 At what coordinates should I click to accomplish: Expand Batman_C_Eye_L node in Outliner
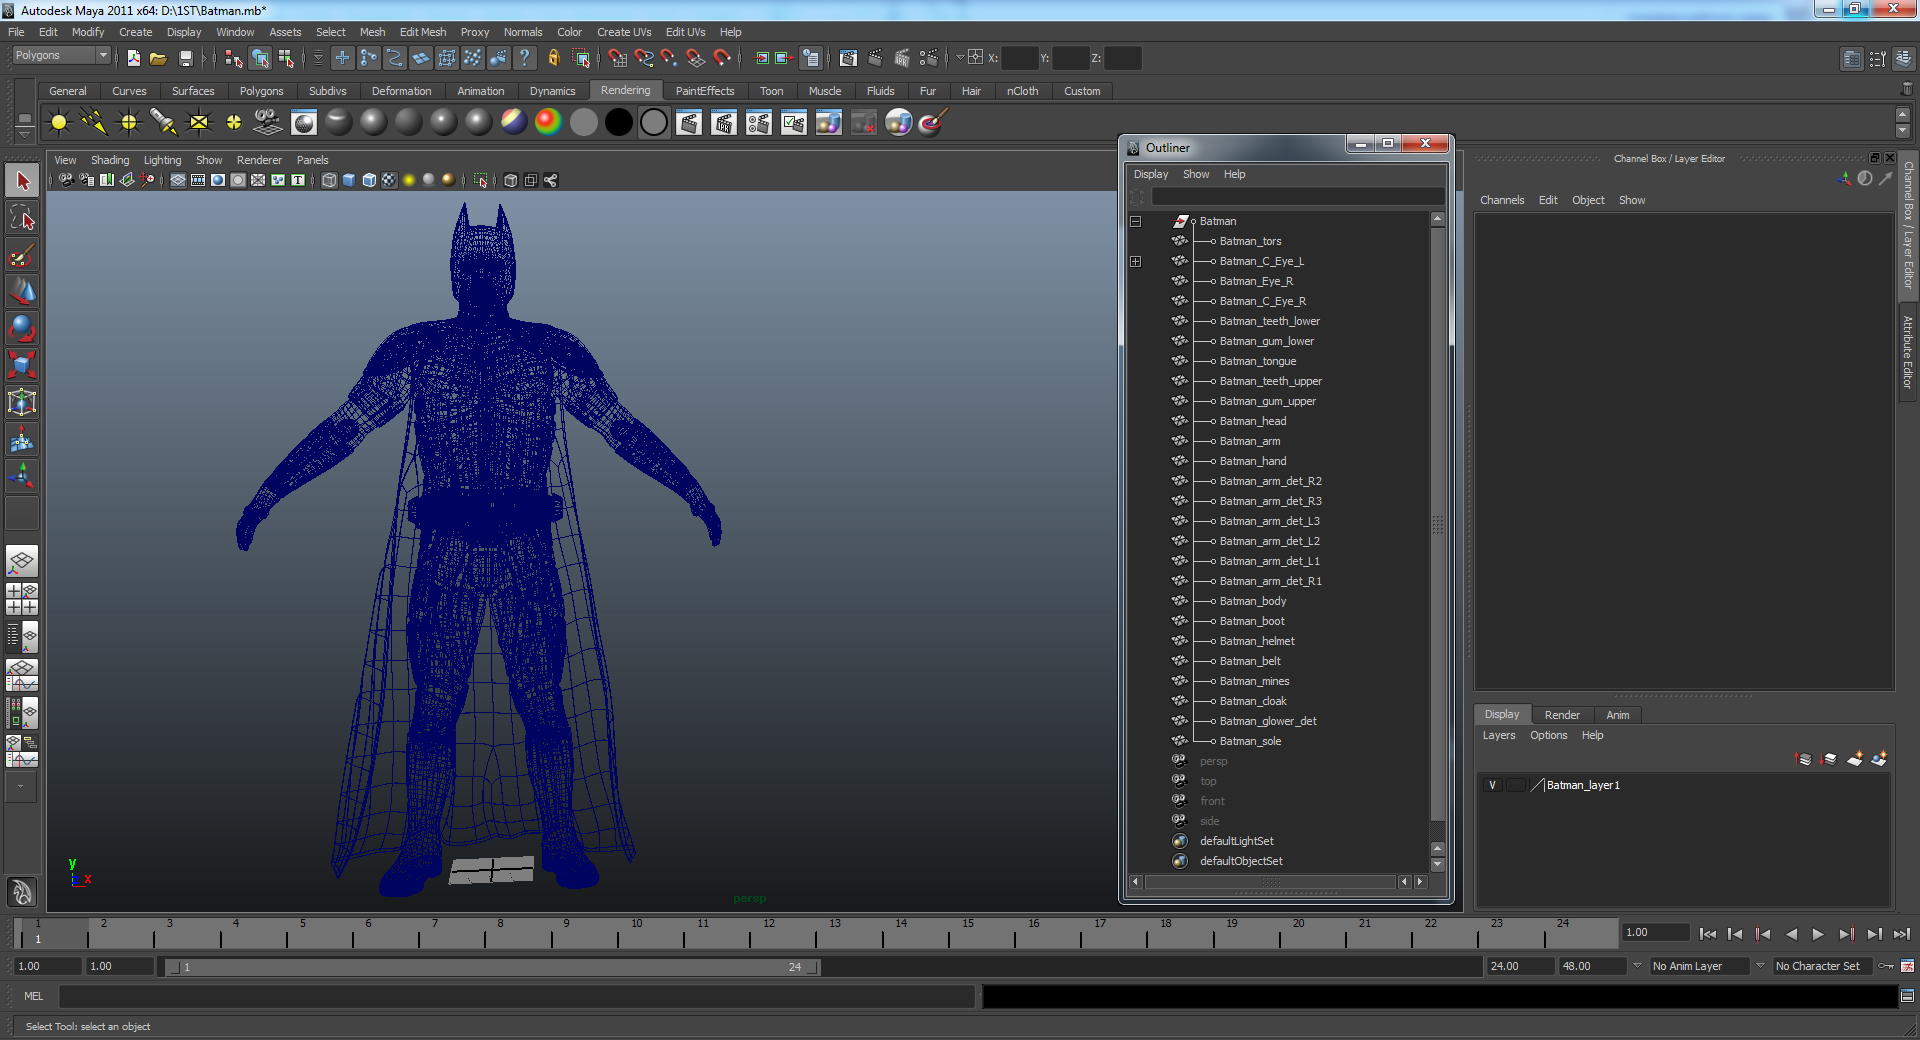click(1135, 261)
